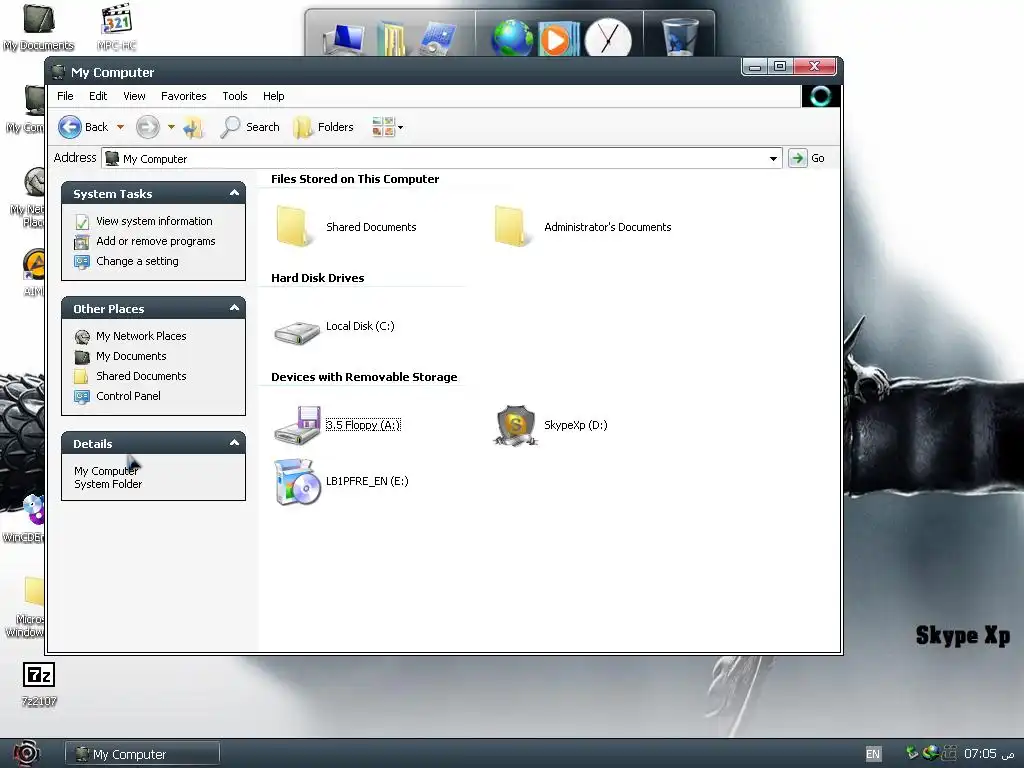1024x768 pixels.
Task: Click the Files Stored on This Computer header
Action: pyautogui.click(x=355, y=179)
